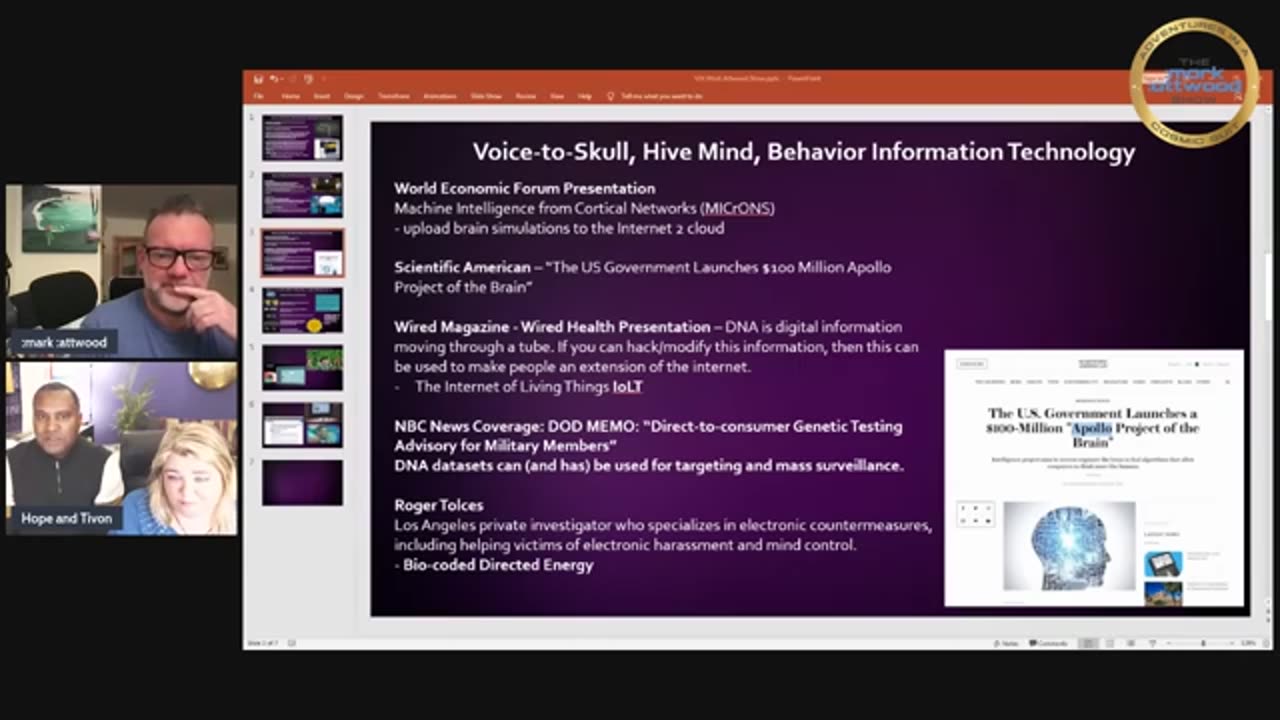This screenshot has width=1280, height=720.
Task: Open the File menu
Action: tap(258, 96)
